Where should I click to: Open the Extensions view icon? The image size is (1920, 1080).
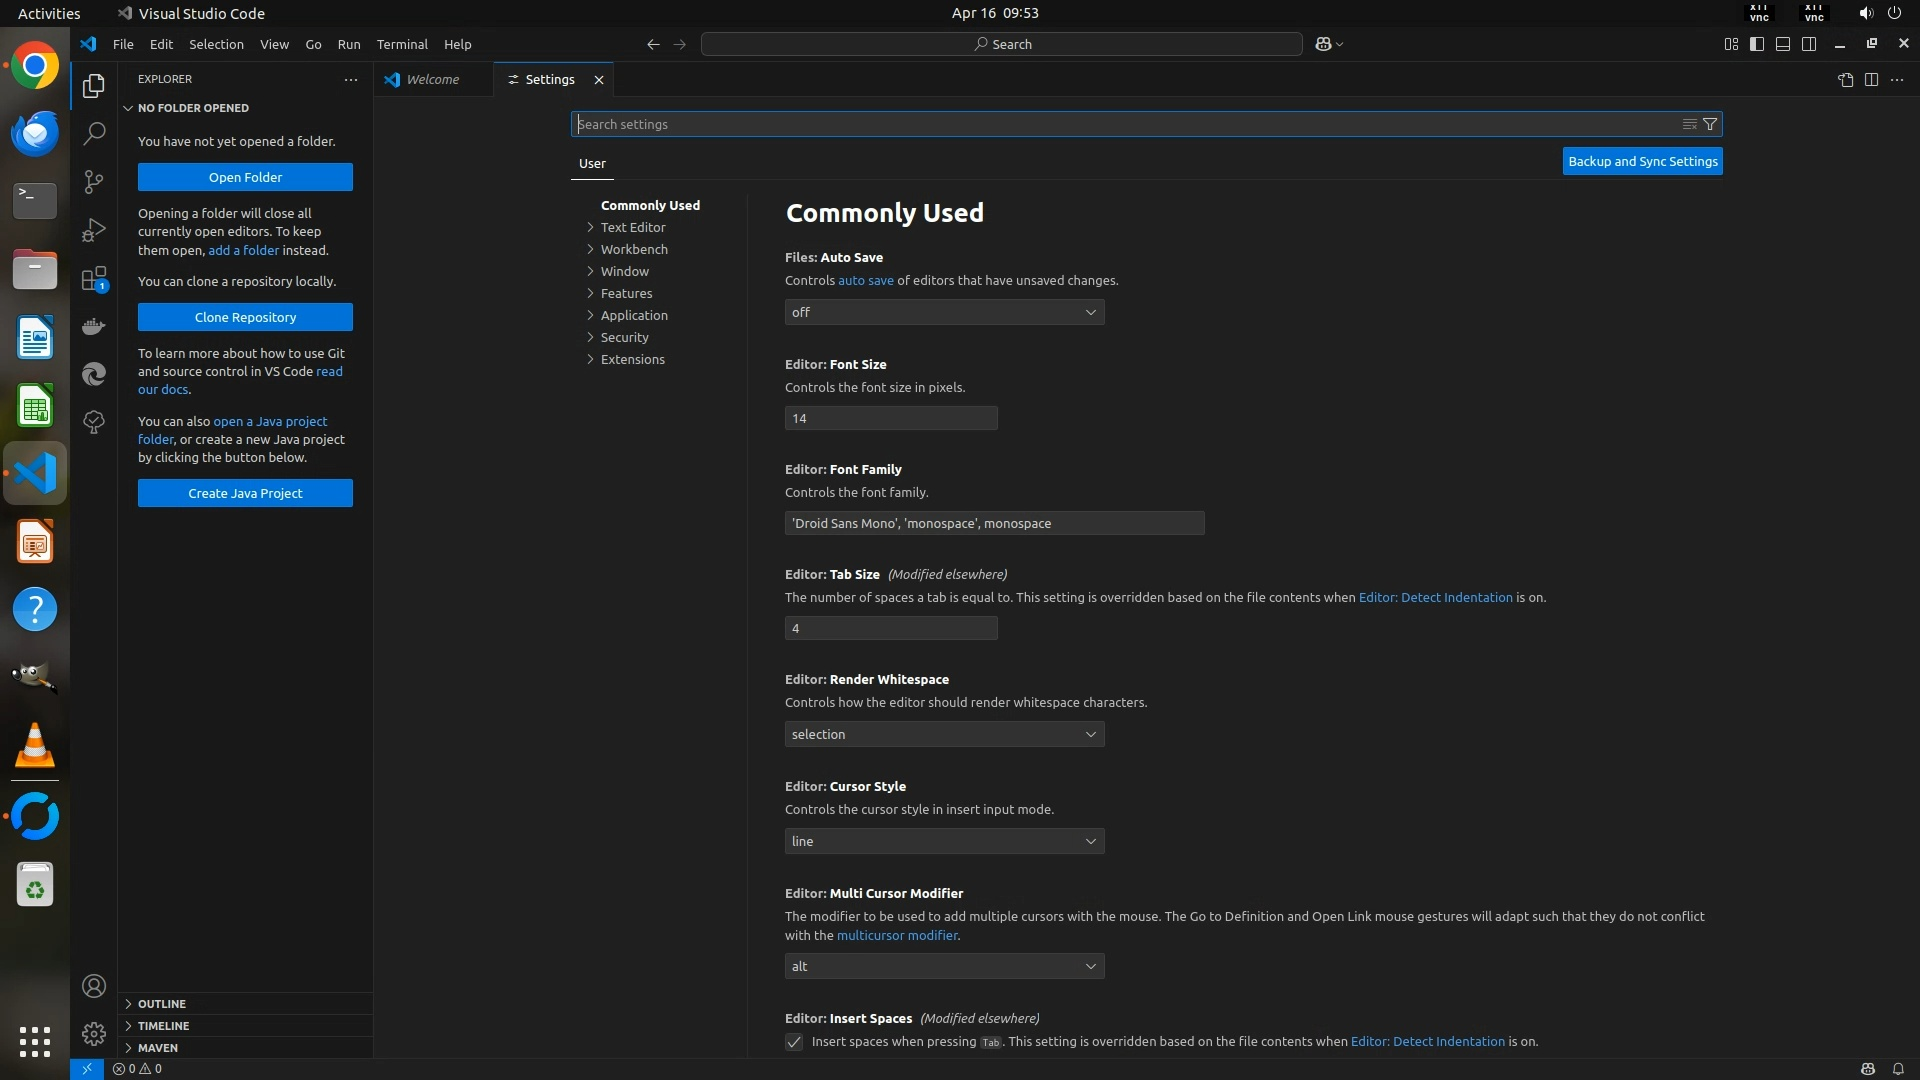click(94, 279)
